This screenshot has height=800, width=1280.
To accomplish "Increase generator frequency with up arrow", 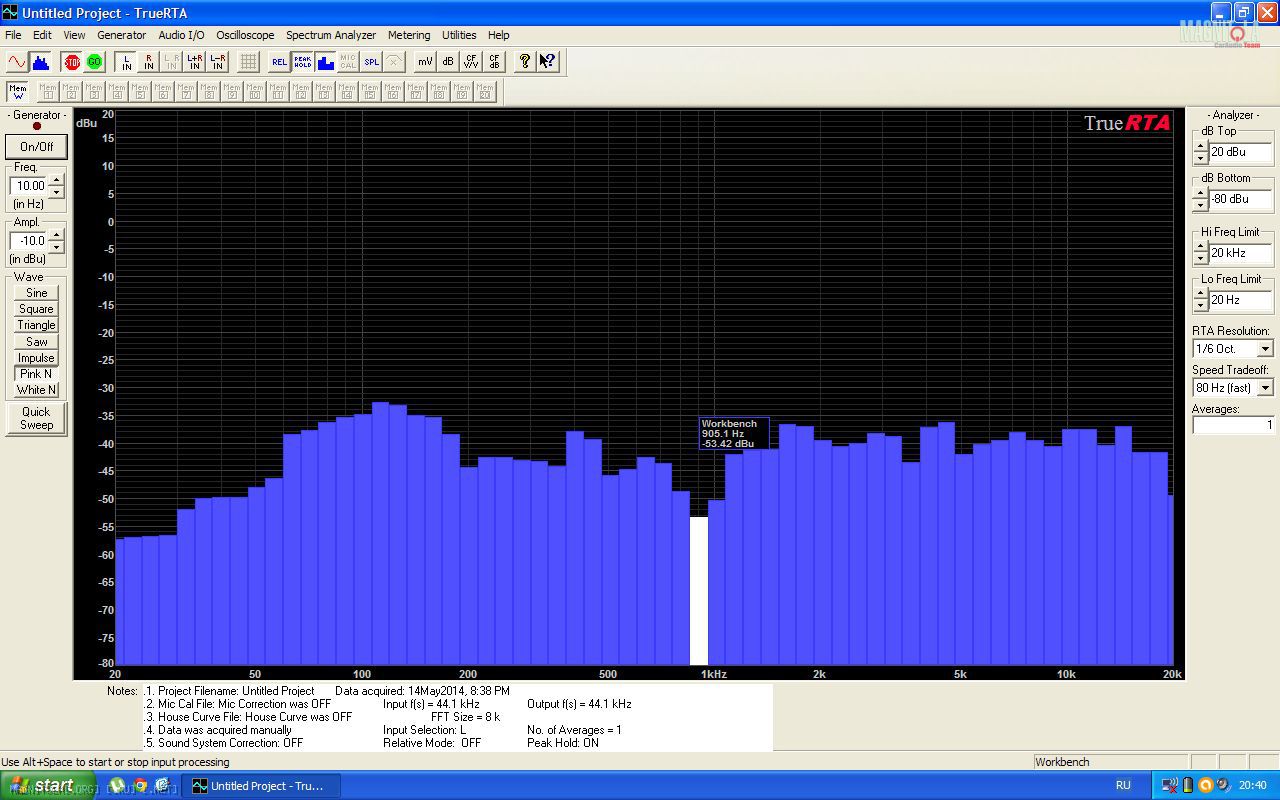I will click(x=56, y=180).
